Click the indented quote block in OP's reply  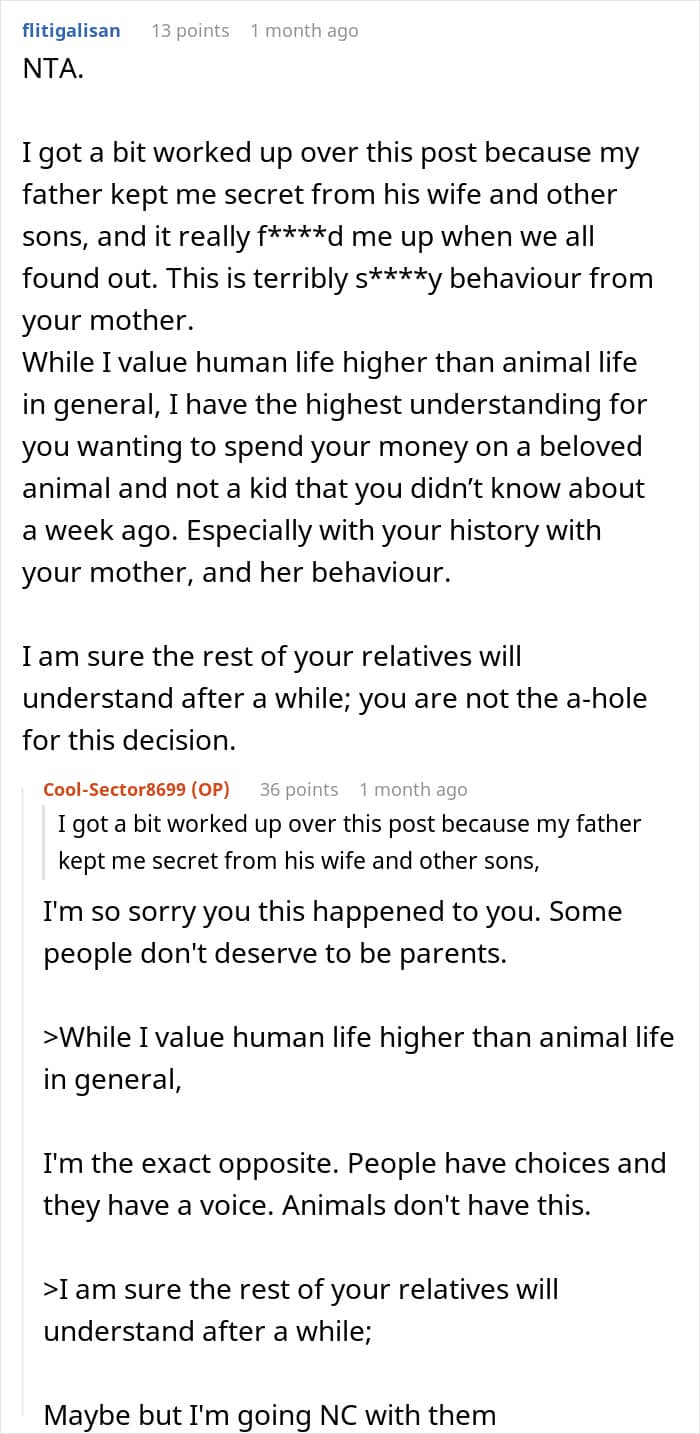coord(350,842)
